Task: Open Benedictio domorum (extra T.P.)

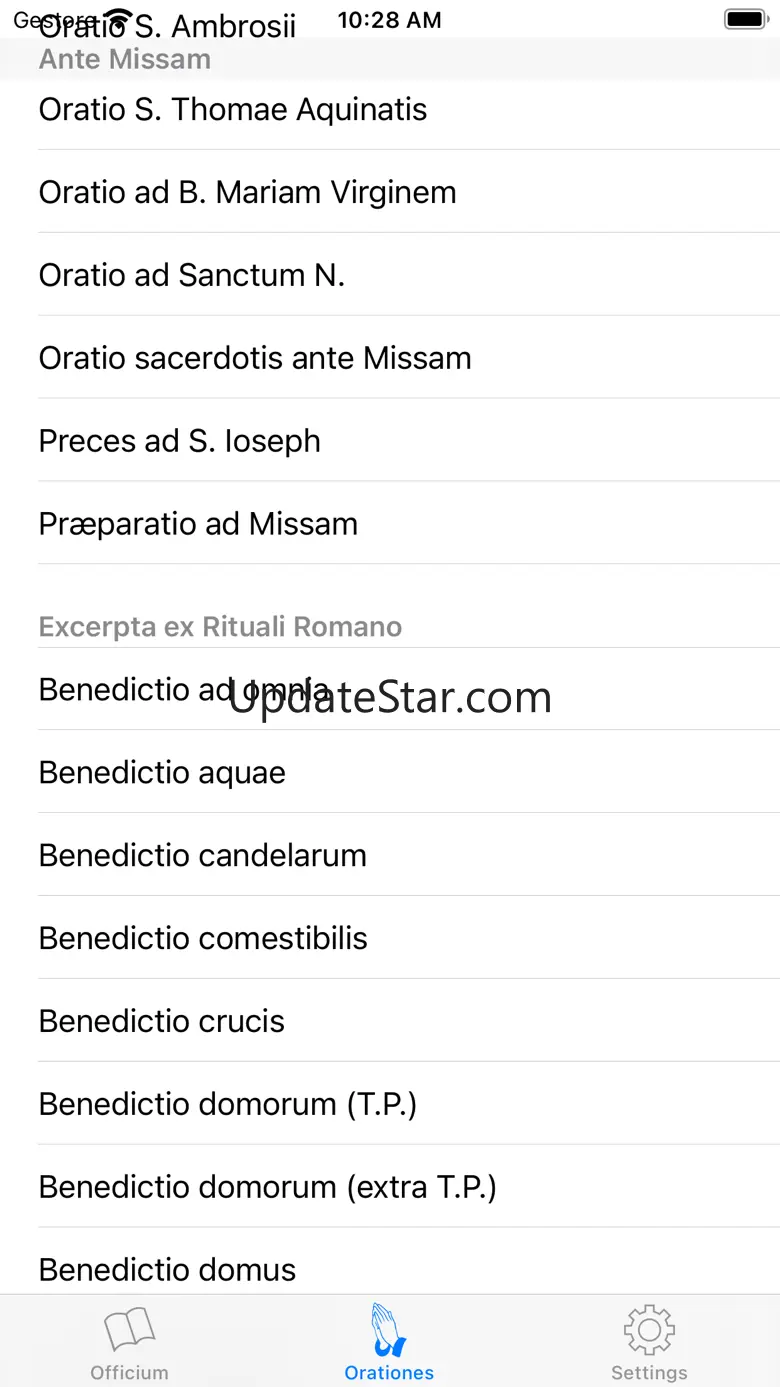Action: (268, 1188)
